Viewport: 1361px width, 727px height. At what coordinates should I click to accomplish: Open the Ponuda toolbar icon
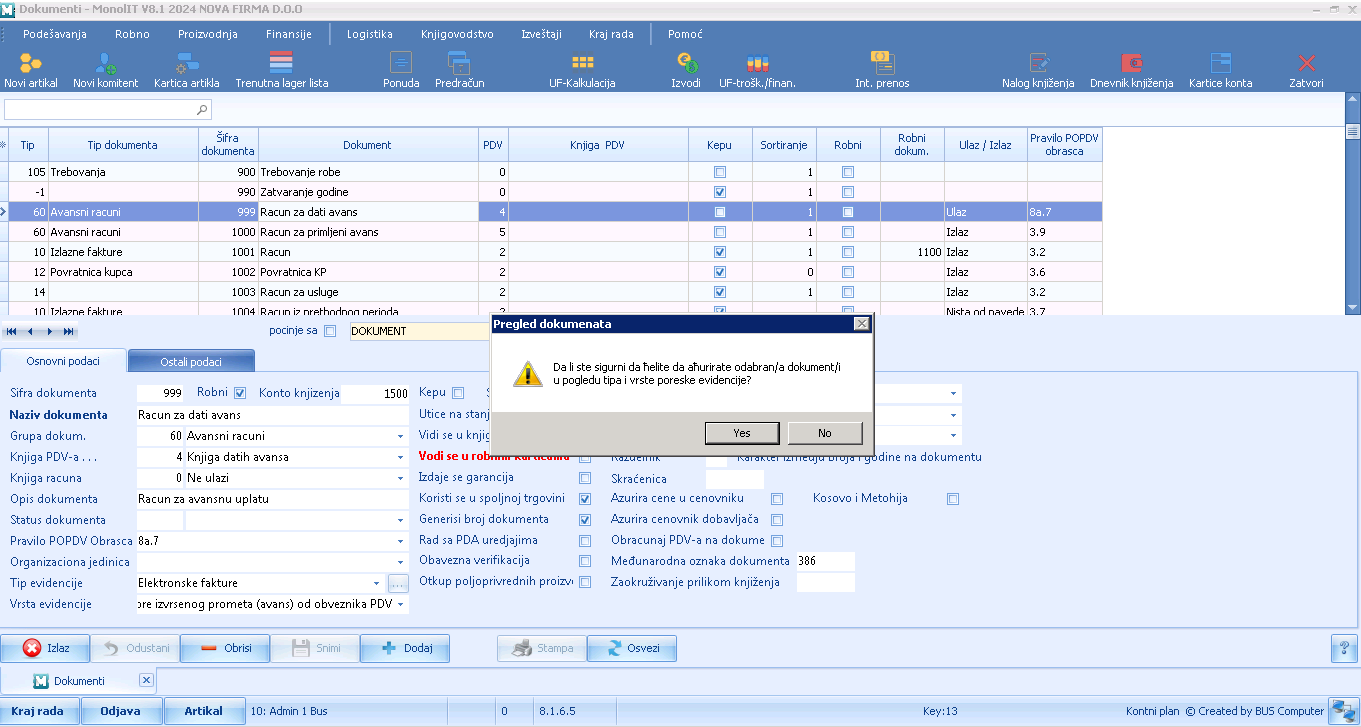click(401, 64)
